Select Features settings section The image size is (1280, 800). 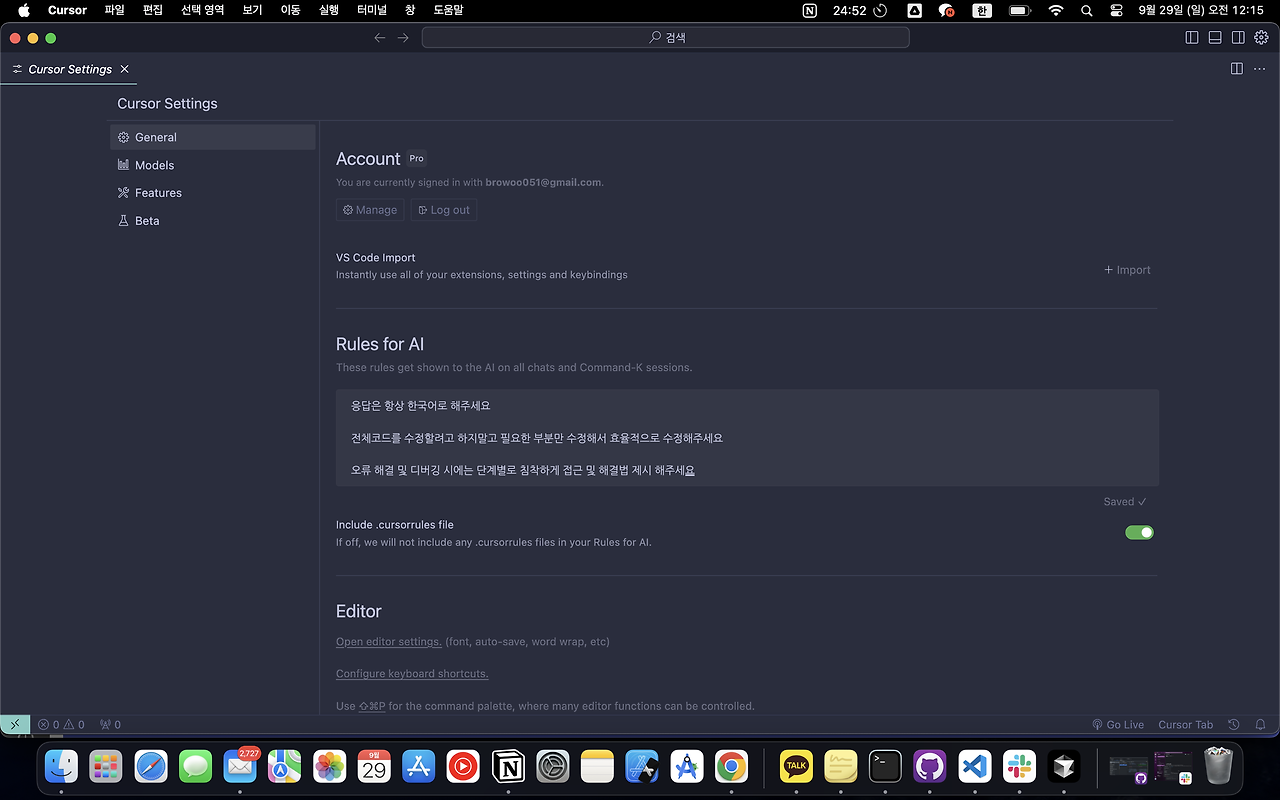(x=213, y=193)
